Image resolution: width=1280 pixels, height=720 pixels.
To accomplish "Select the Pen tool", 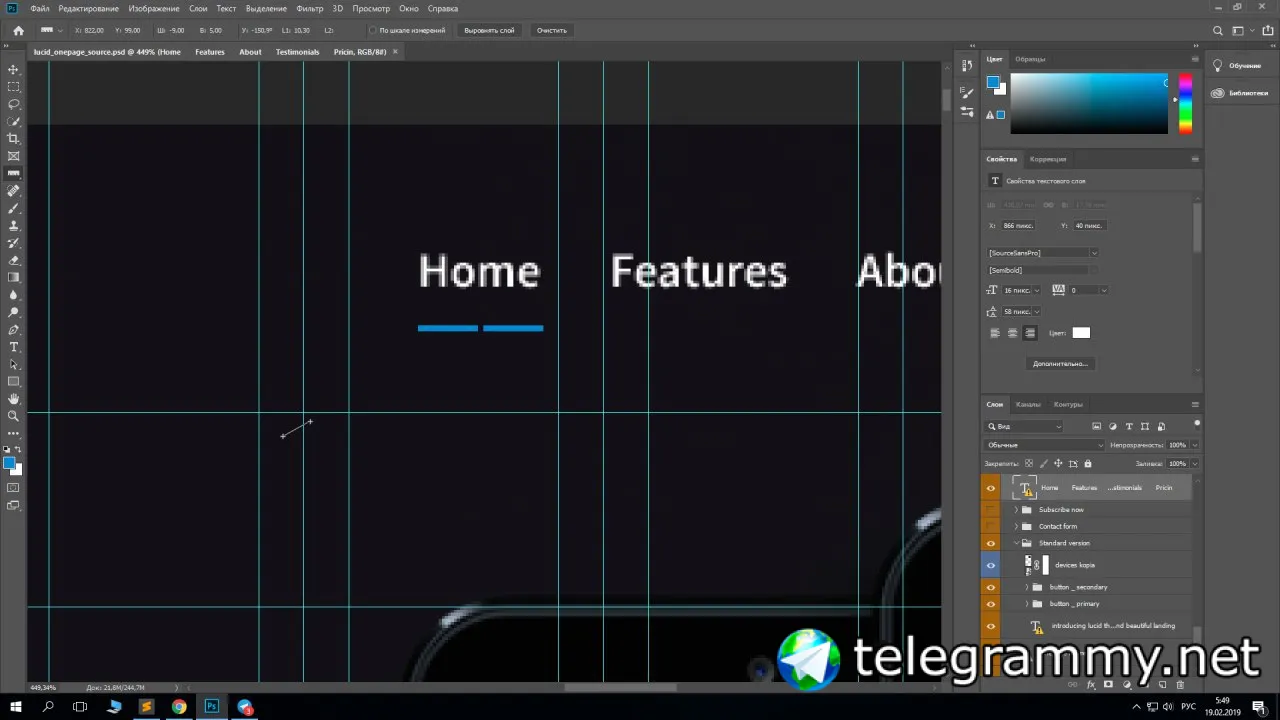I will pos(14,329).
